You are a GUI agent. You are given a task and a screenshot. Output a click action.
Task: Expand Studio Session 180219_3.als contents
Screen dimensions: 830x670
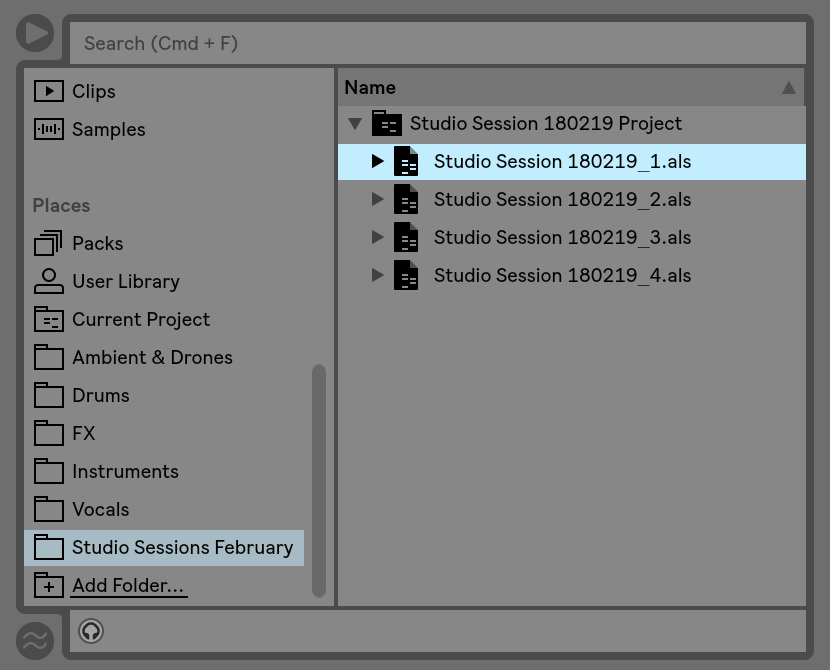pyautogui.click(x=377, y=237)
